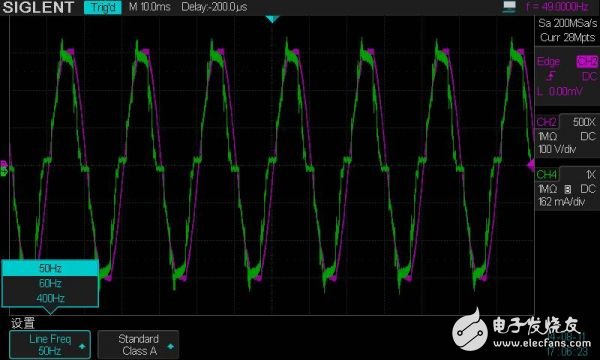
Task: Open the Standard Class A dropdown
Action: [138, 345]
